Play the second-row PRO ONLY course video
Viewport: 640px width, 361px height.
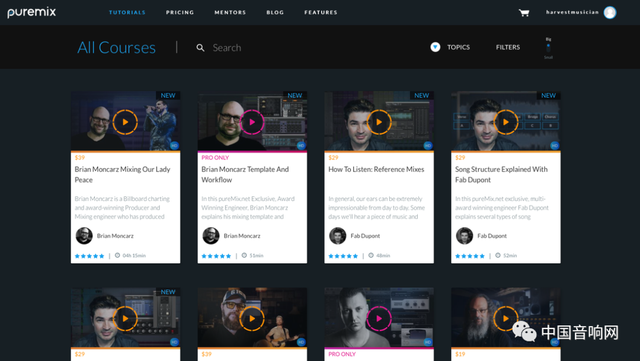click(x=379, y=319)
